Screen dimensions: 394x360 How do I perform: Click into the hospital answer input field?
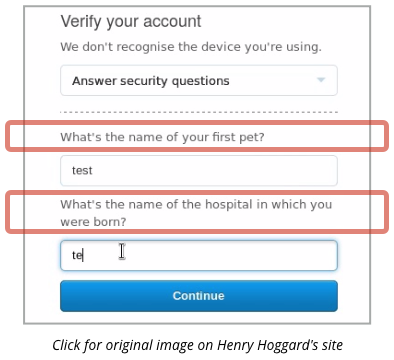point(199,255)
